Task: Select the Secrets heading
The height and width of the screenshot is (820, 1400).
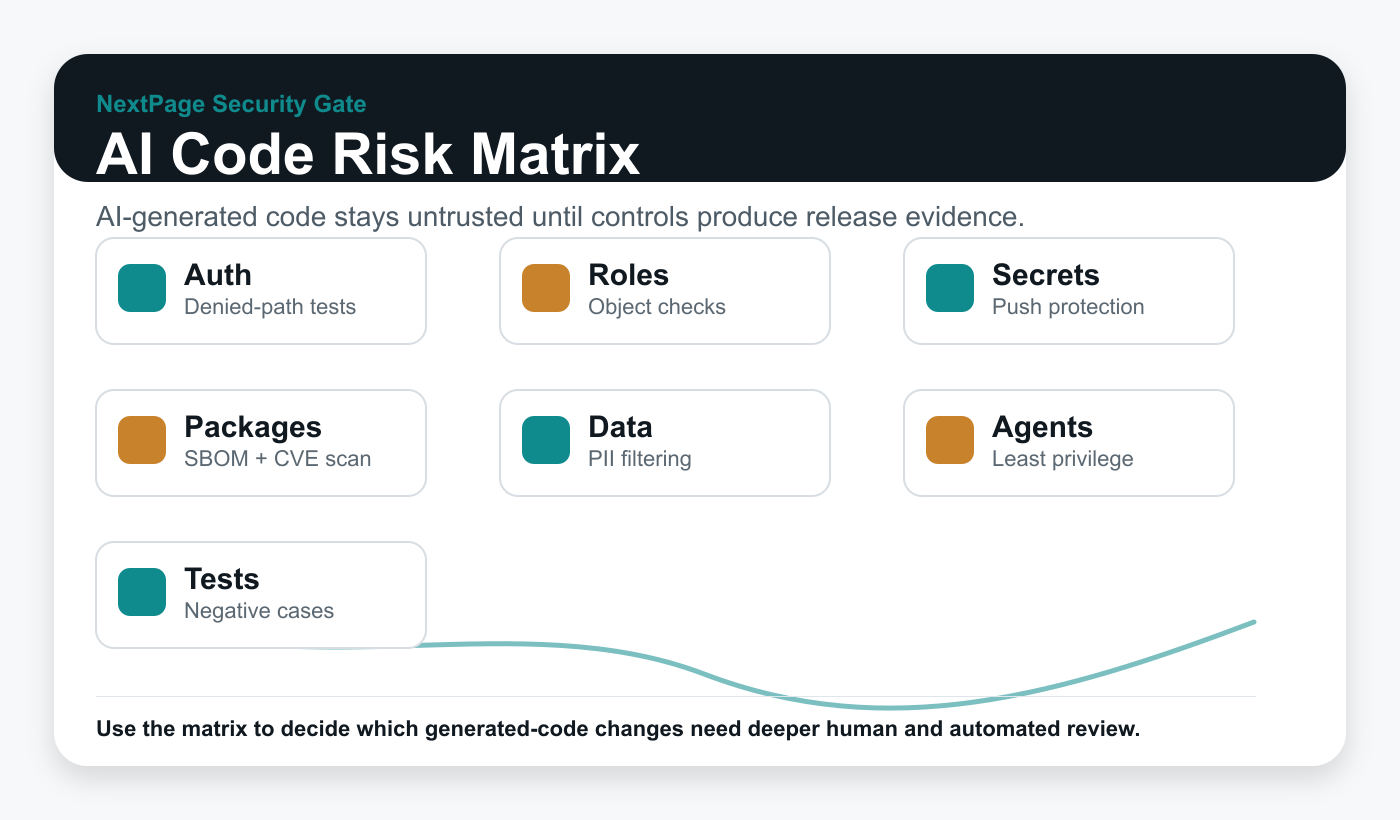Action: tap(1046, 275)
